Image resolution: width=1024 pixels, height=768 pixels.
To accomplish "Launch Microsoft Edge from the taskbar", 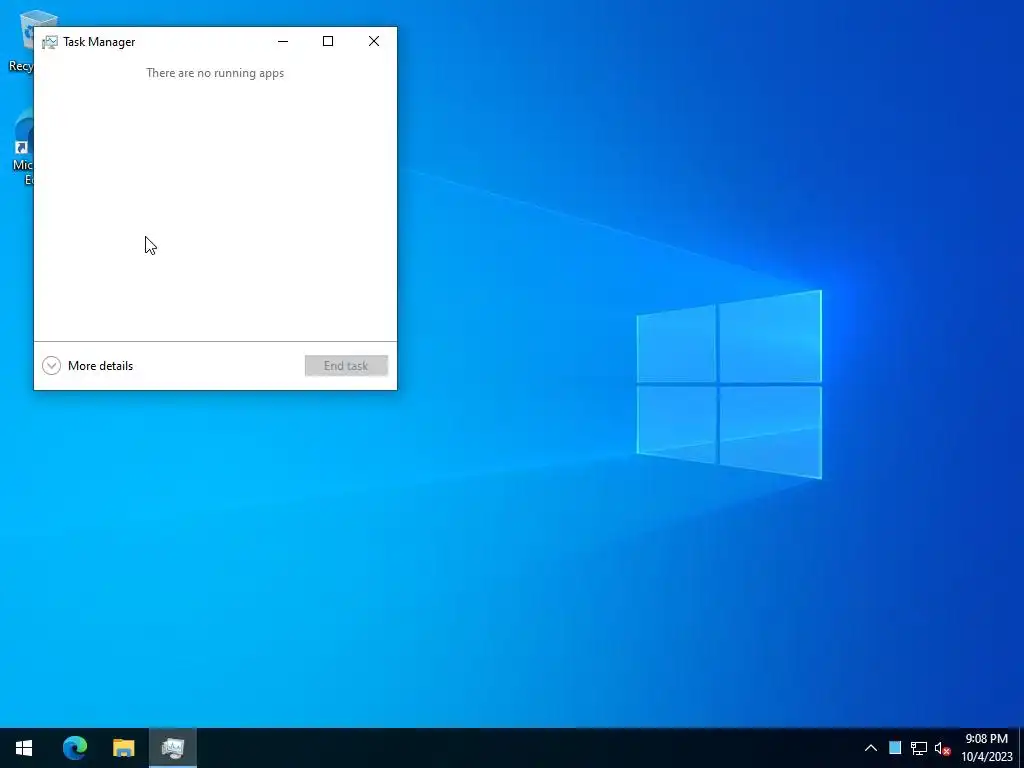I will click(74, 748).
